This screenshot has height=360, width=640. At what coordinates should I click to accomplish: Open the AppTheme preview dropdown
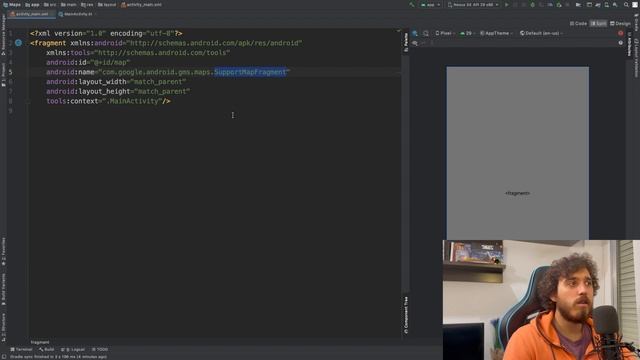pyautogui.click(x=496, y=33)
